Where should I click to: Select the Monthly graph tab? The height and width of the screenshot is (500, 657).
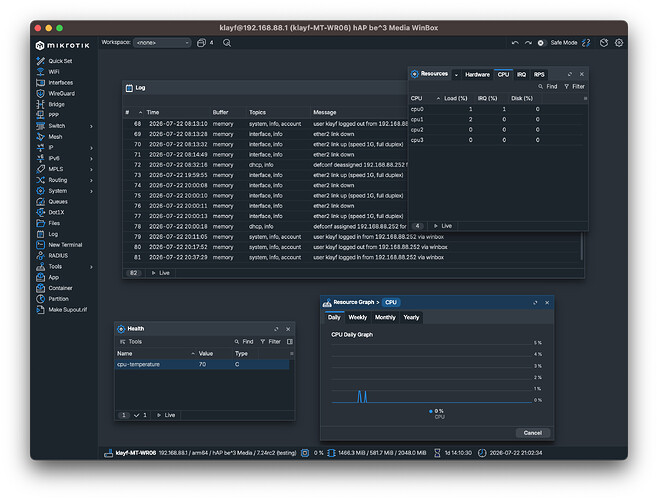click(x=385, y=317)
